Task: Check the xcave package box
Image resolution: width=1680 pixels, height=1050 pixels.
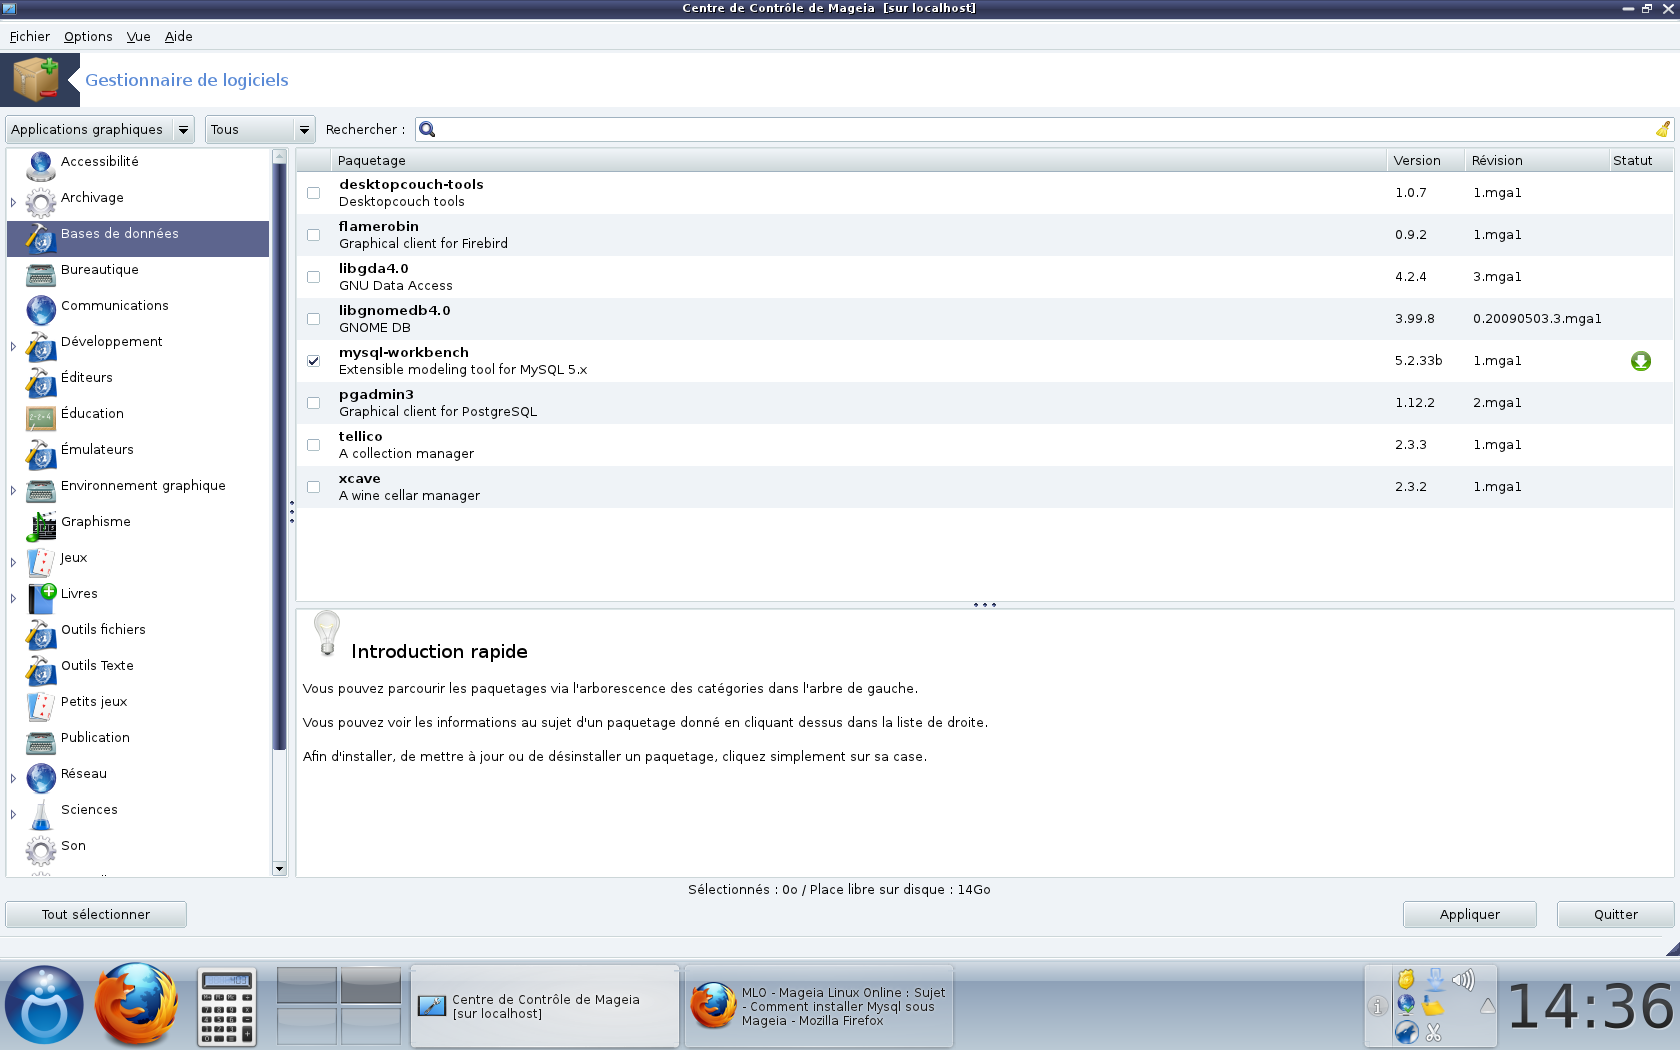Action: (x=314, y=487)
